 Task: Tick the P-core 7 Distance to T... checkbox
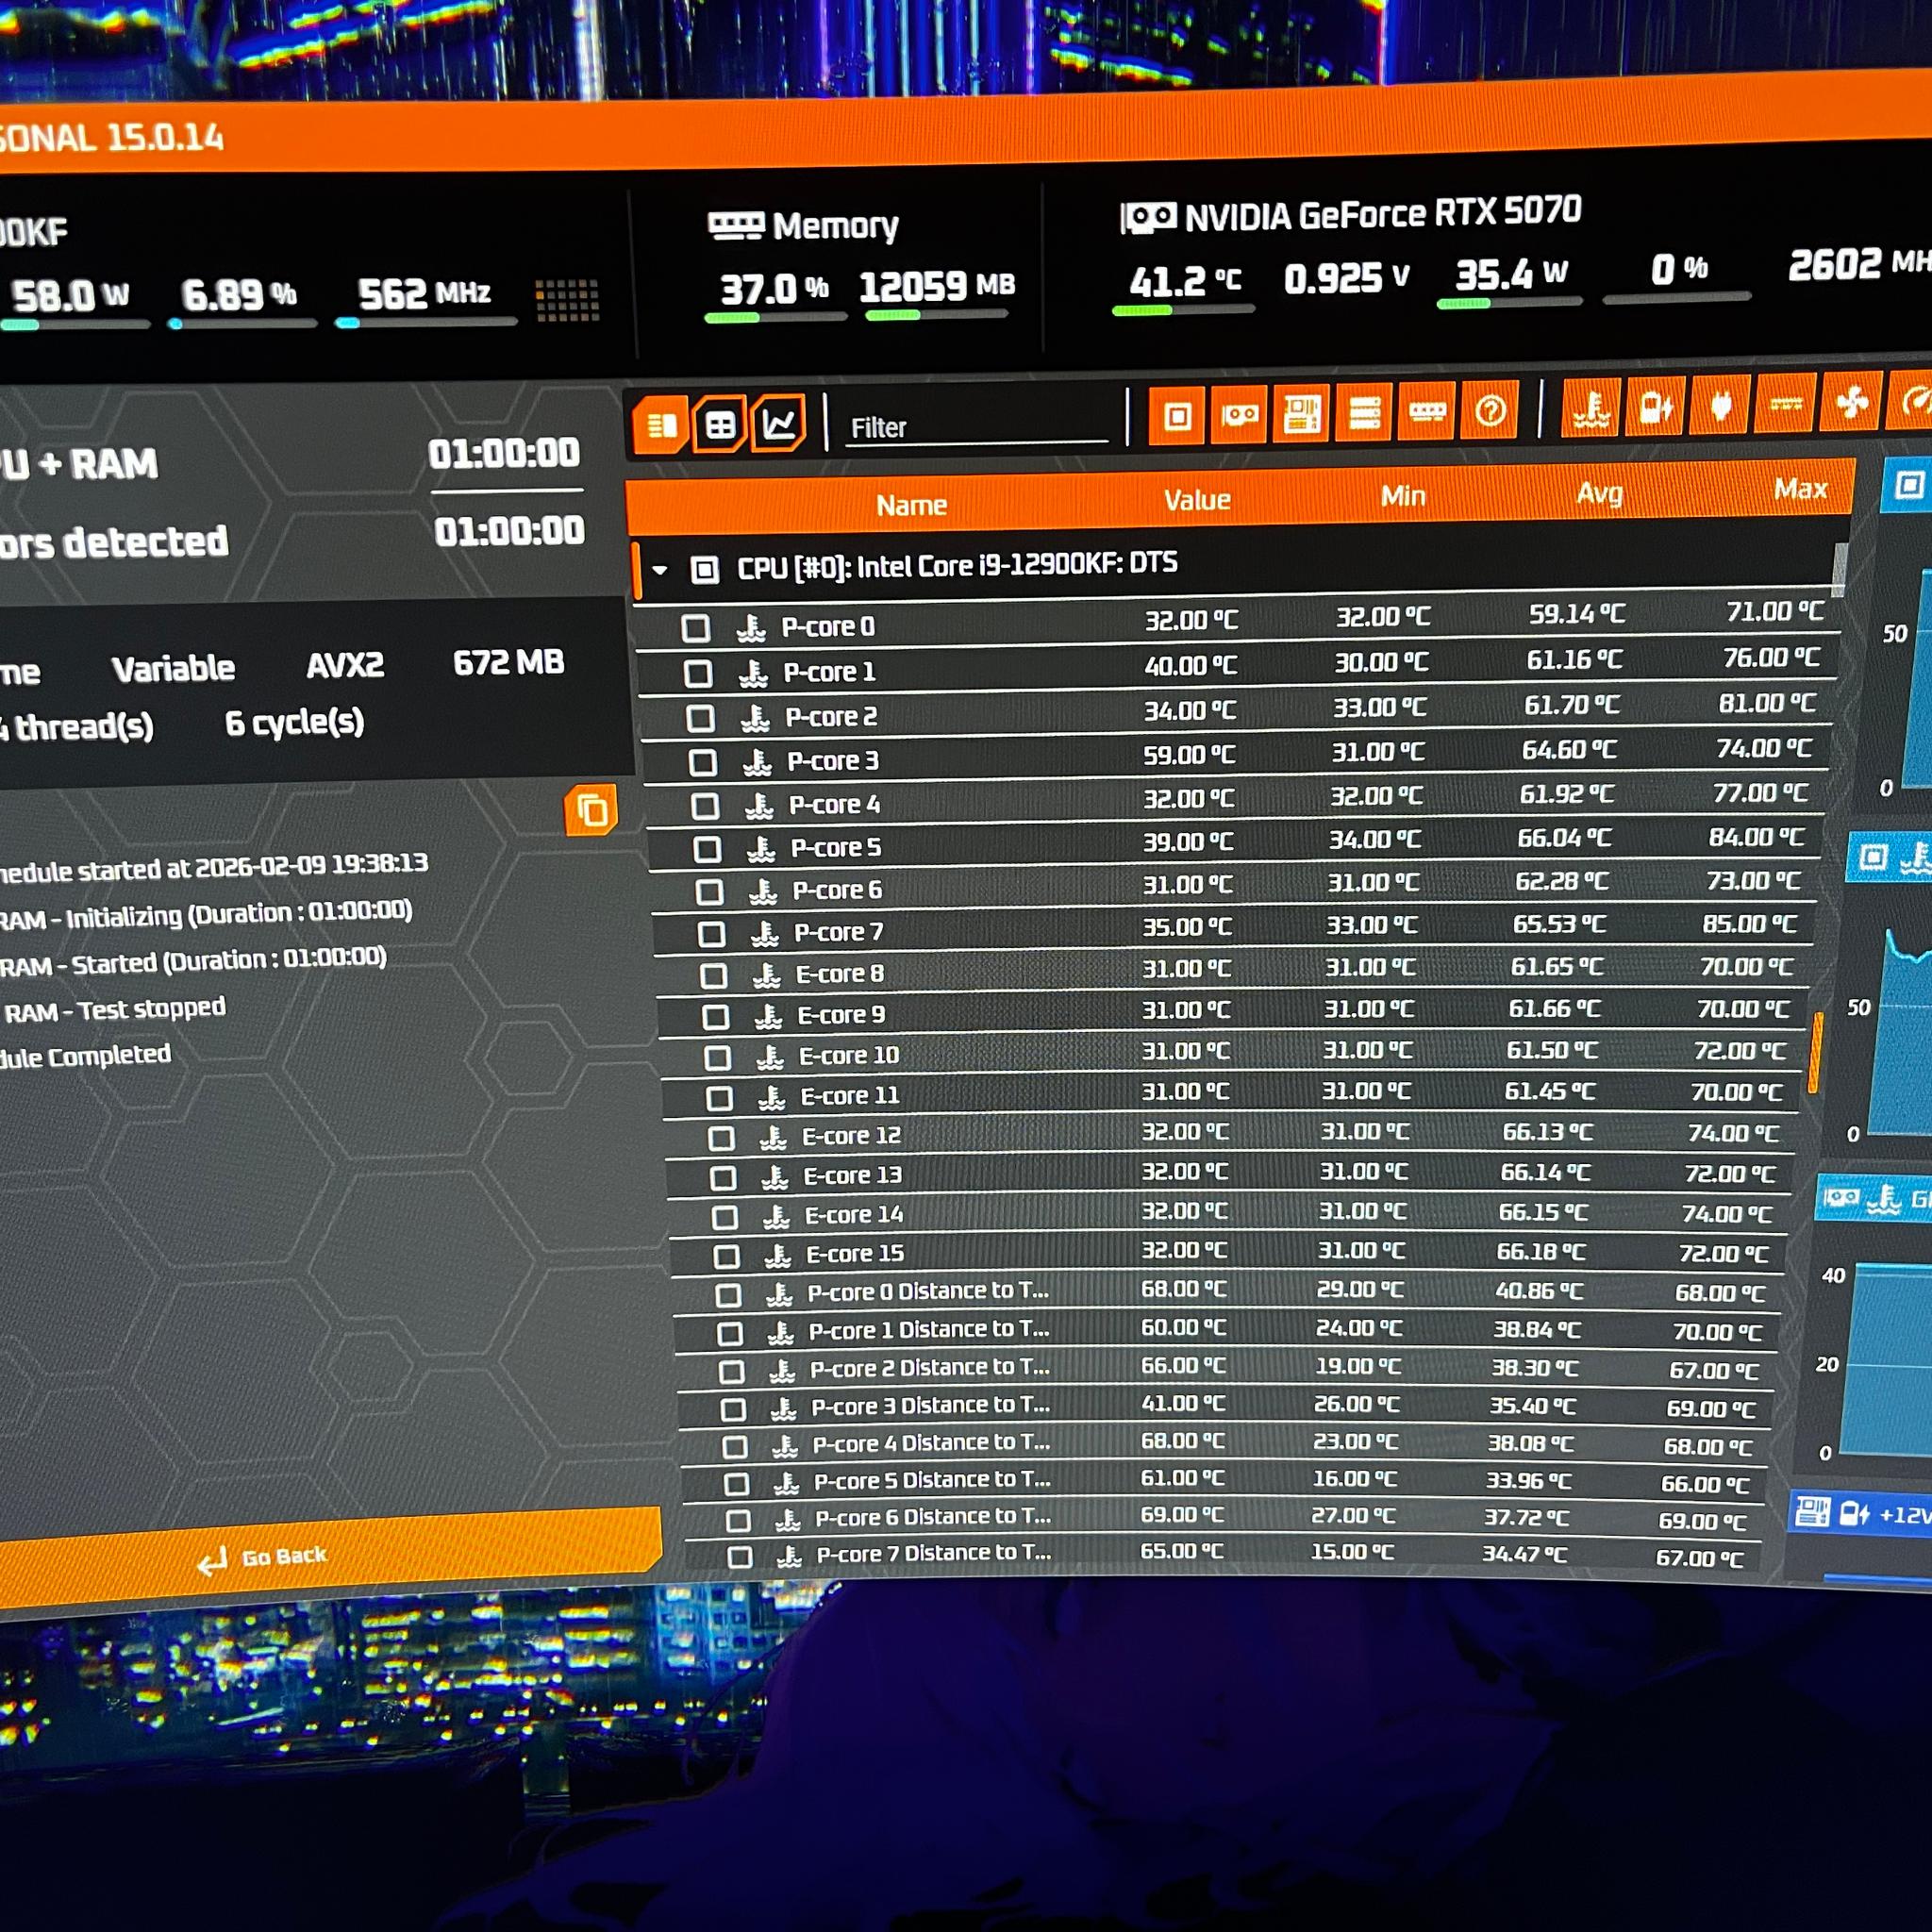(x=740, y=1557)
